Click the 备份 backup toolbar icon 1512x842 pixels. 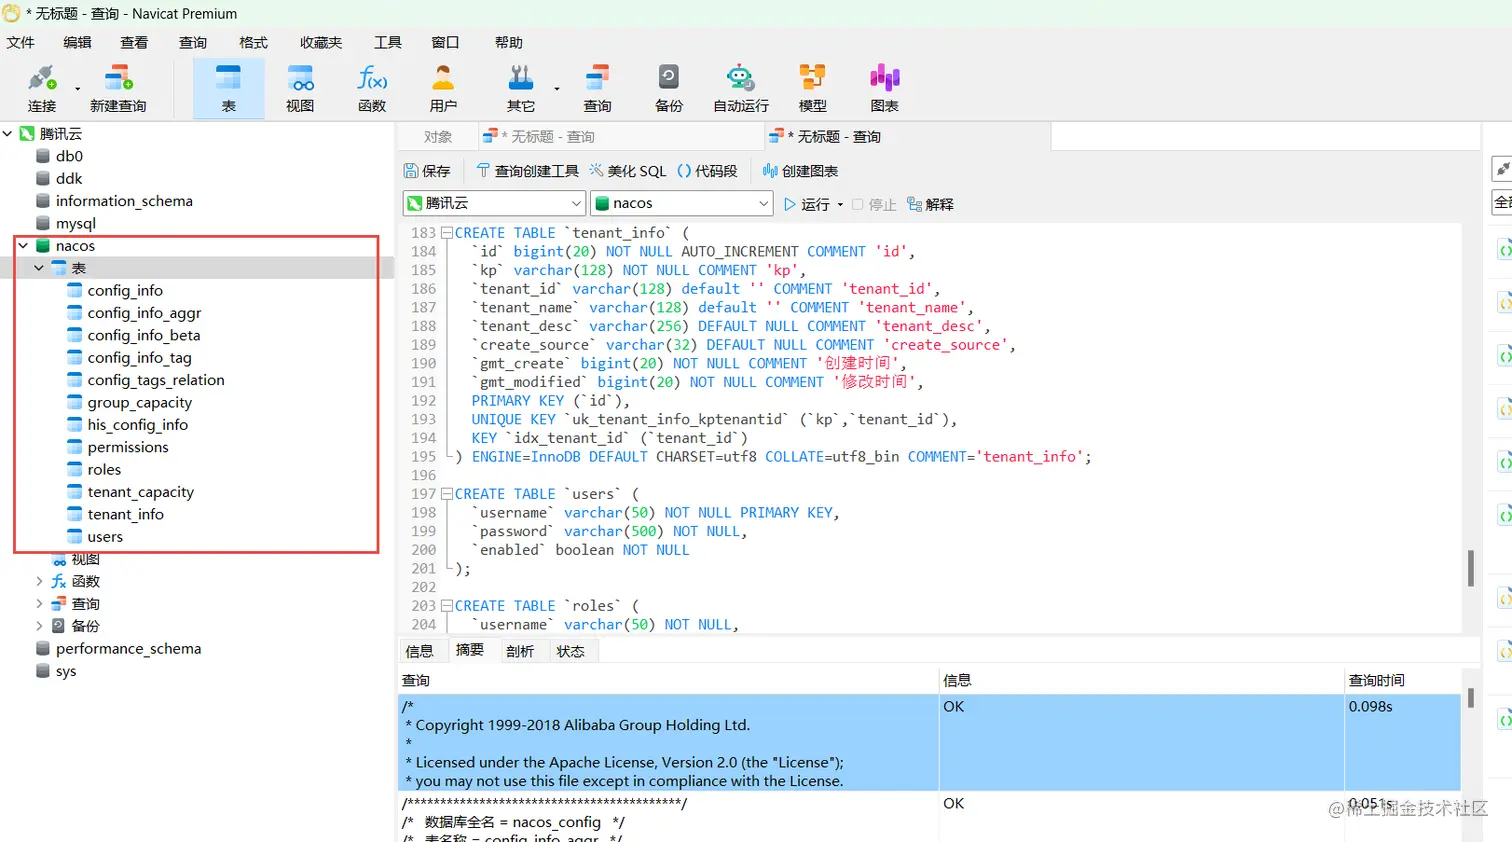tap(669, 88)
